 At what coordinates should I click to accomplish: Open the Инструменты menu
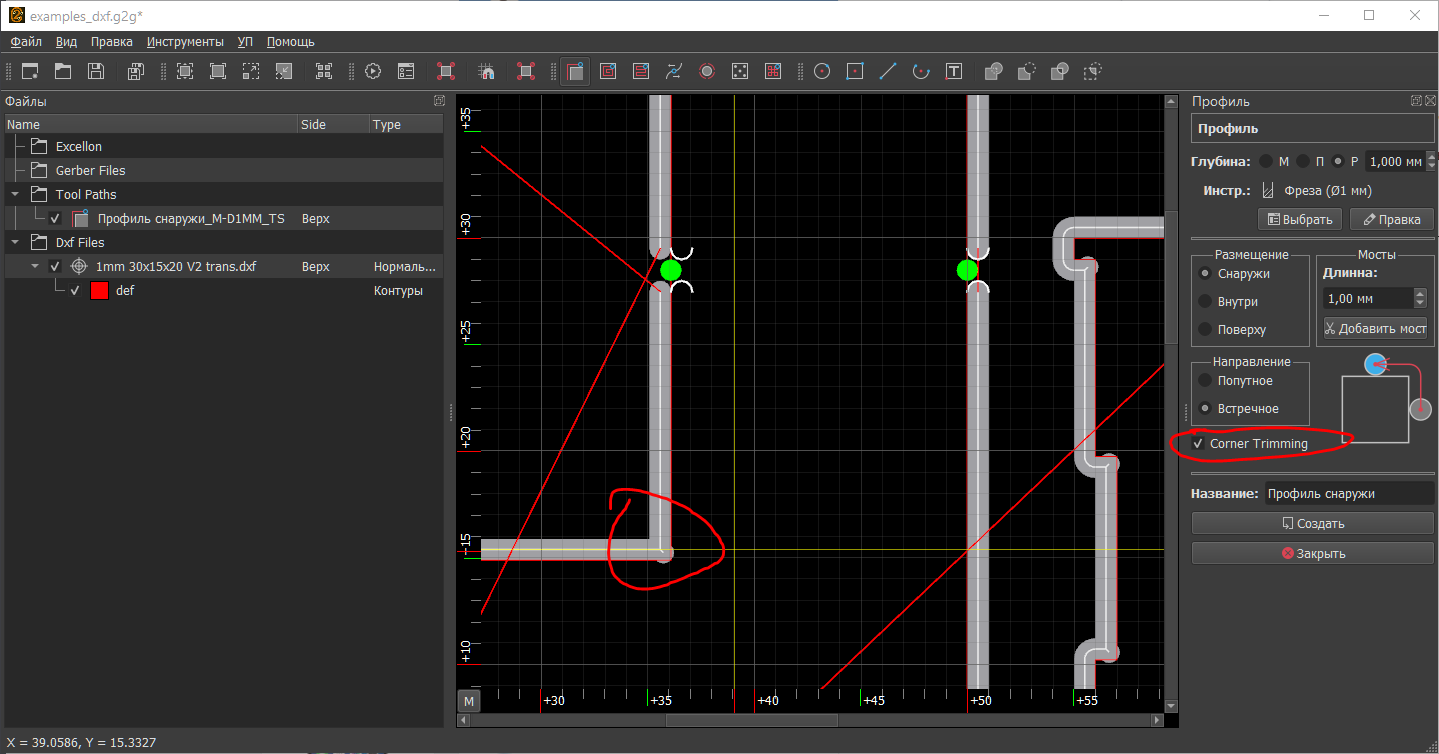pyautogui.click(x=185, y=42)
